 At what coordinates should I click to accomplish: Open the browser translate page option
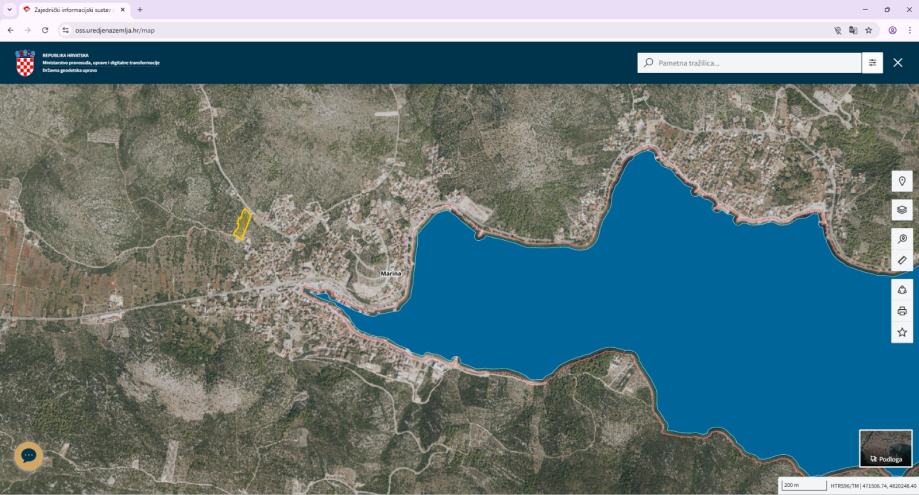coord(853,30)
